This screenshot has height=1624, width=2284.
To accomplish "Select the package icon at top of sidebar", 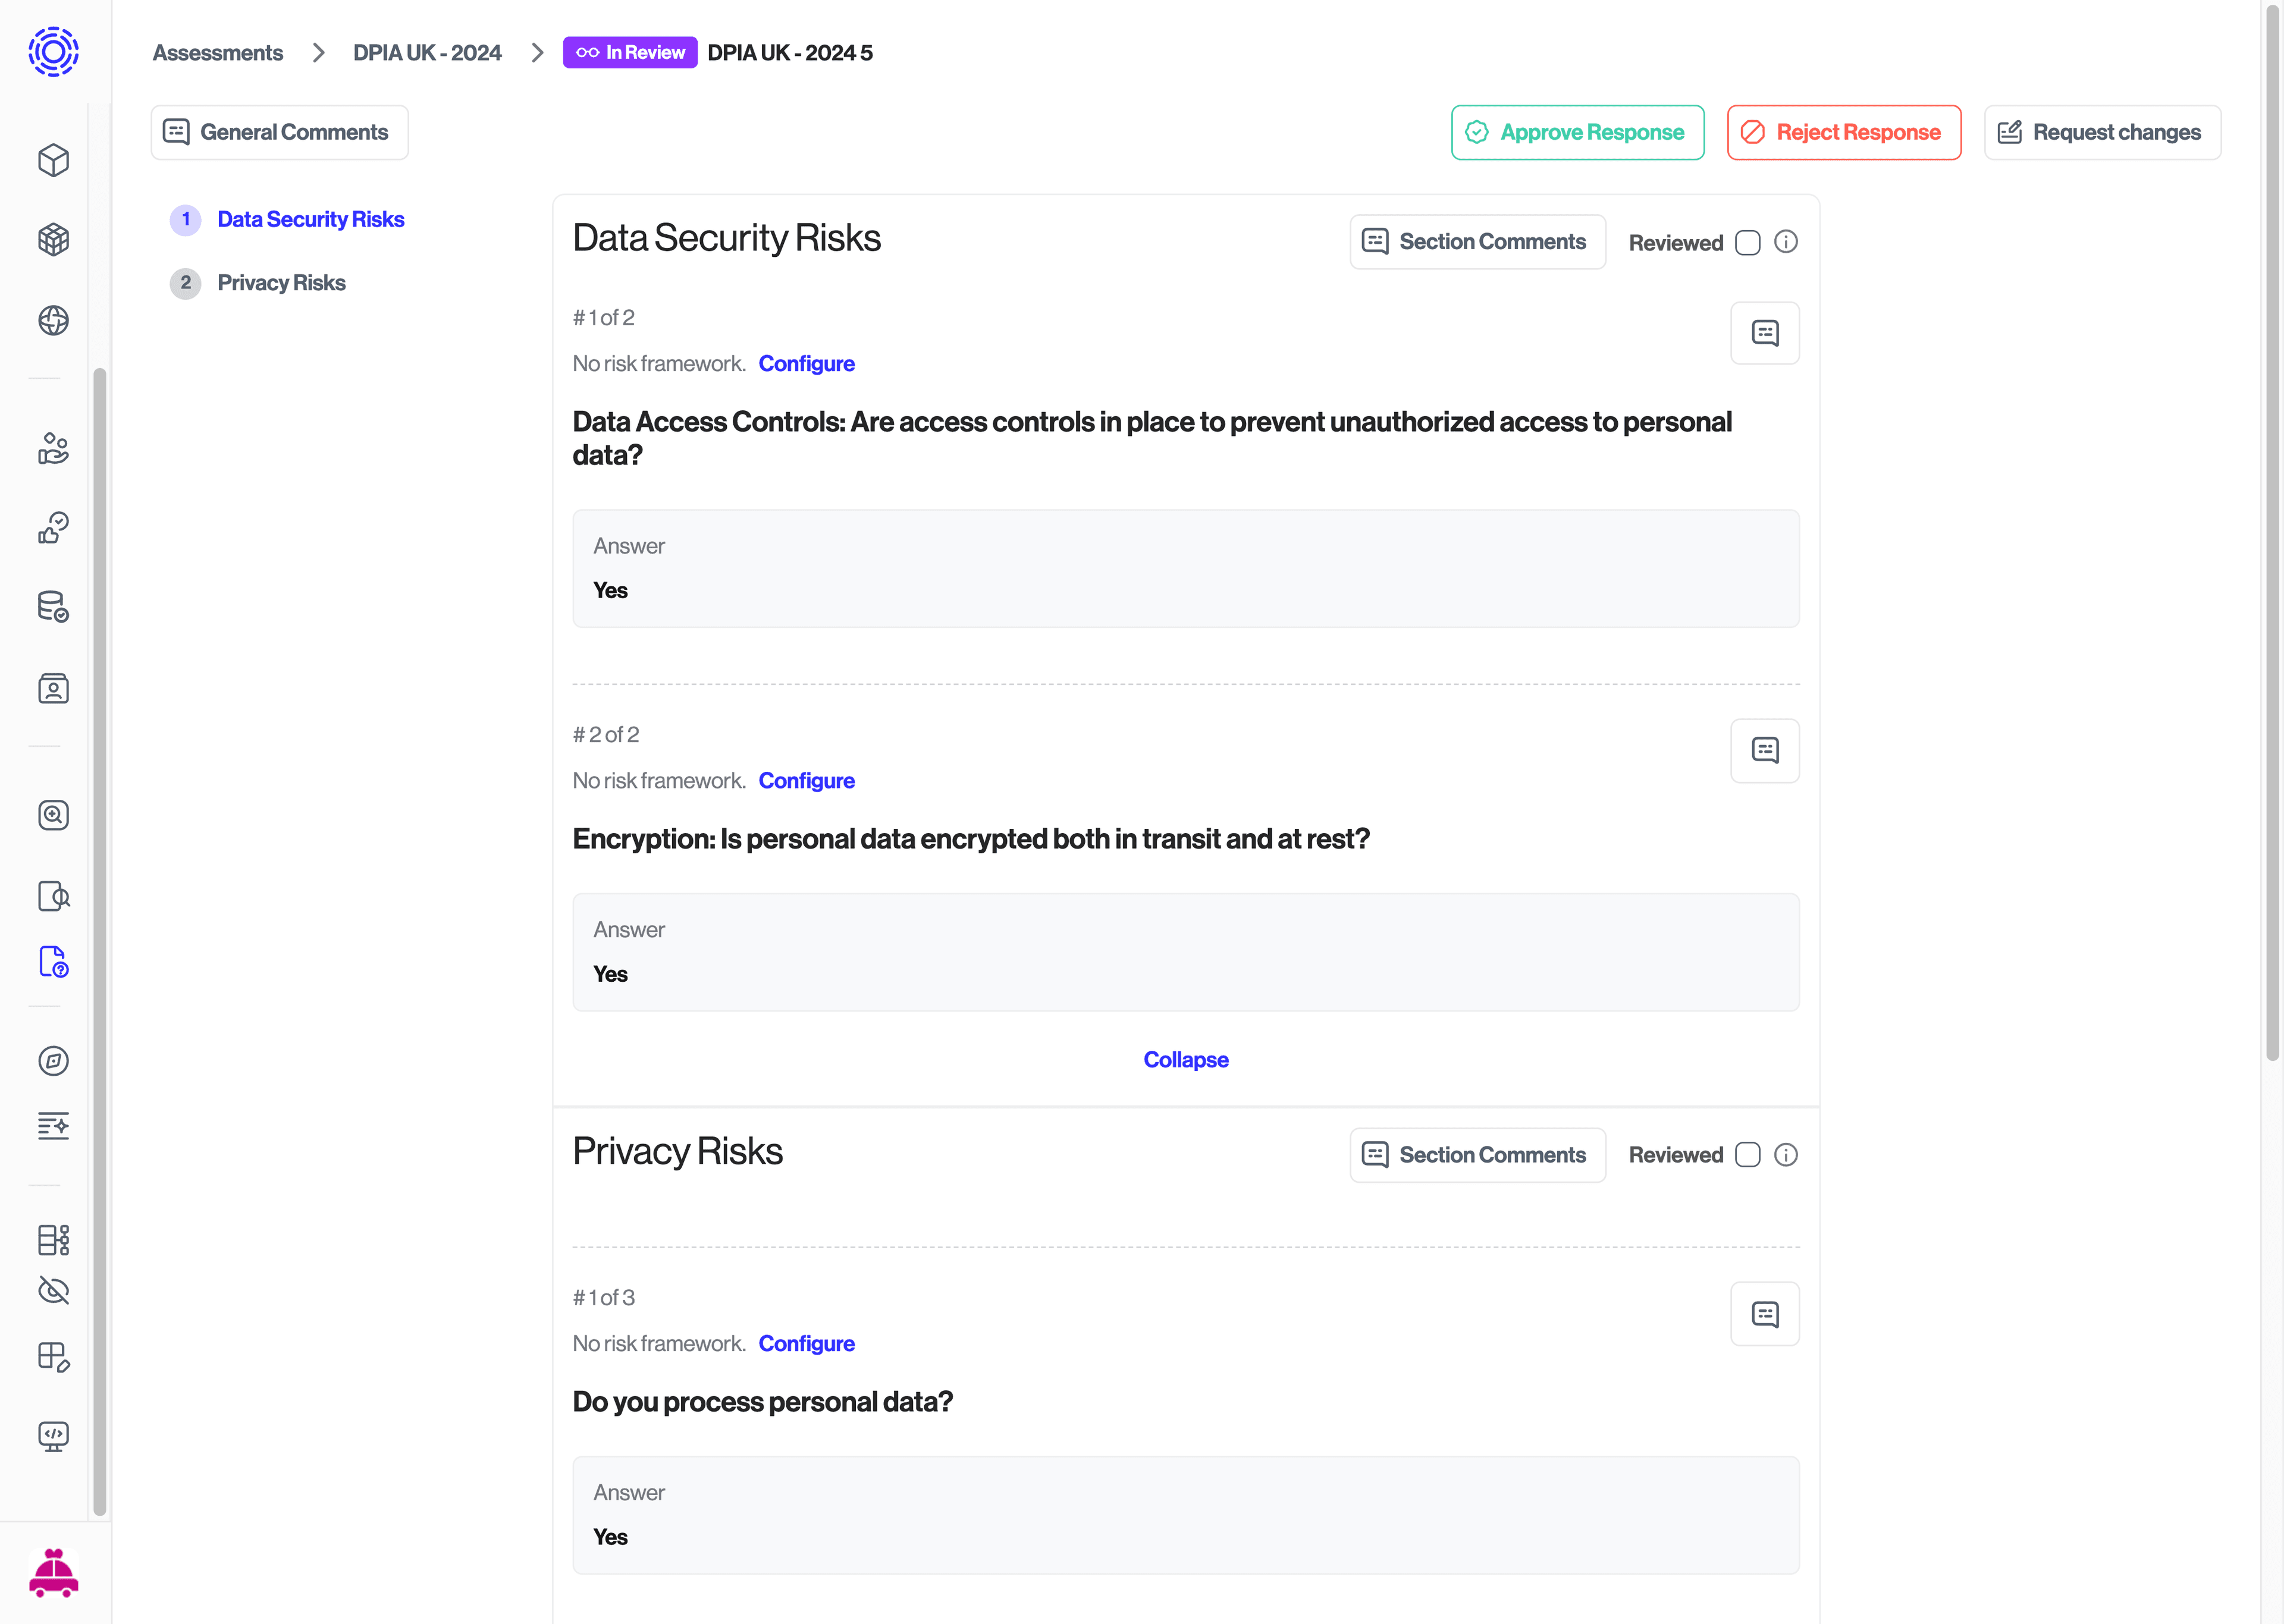I will [53, 160].
